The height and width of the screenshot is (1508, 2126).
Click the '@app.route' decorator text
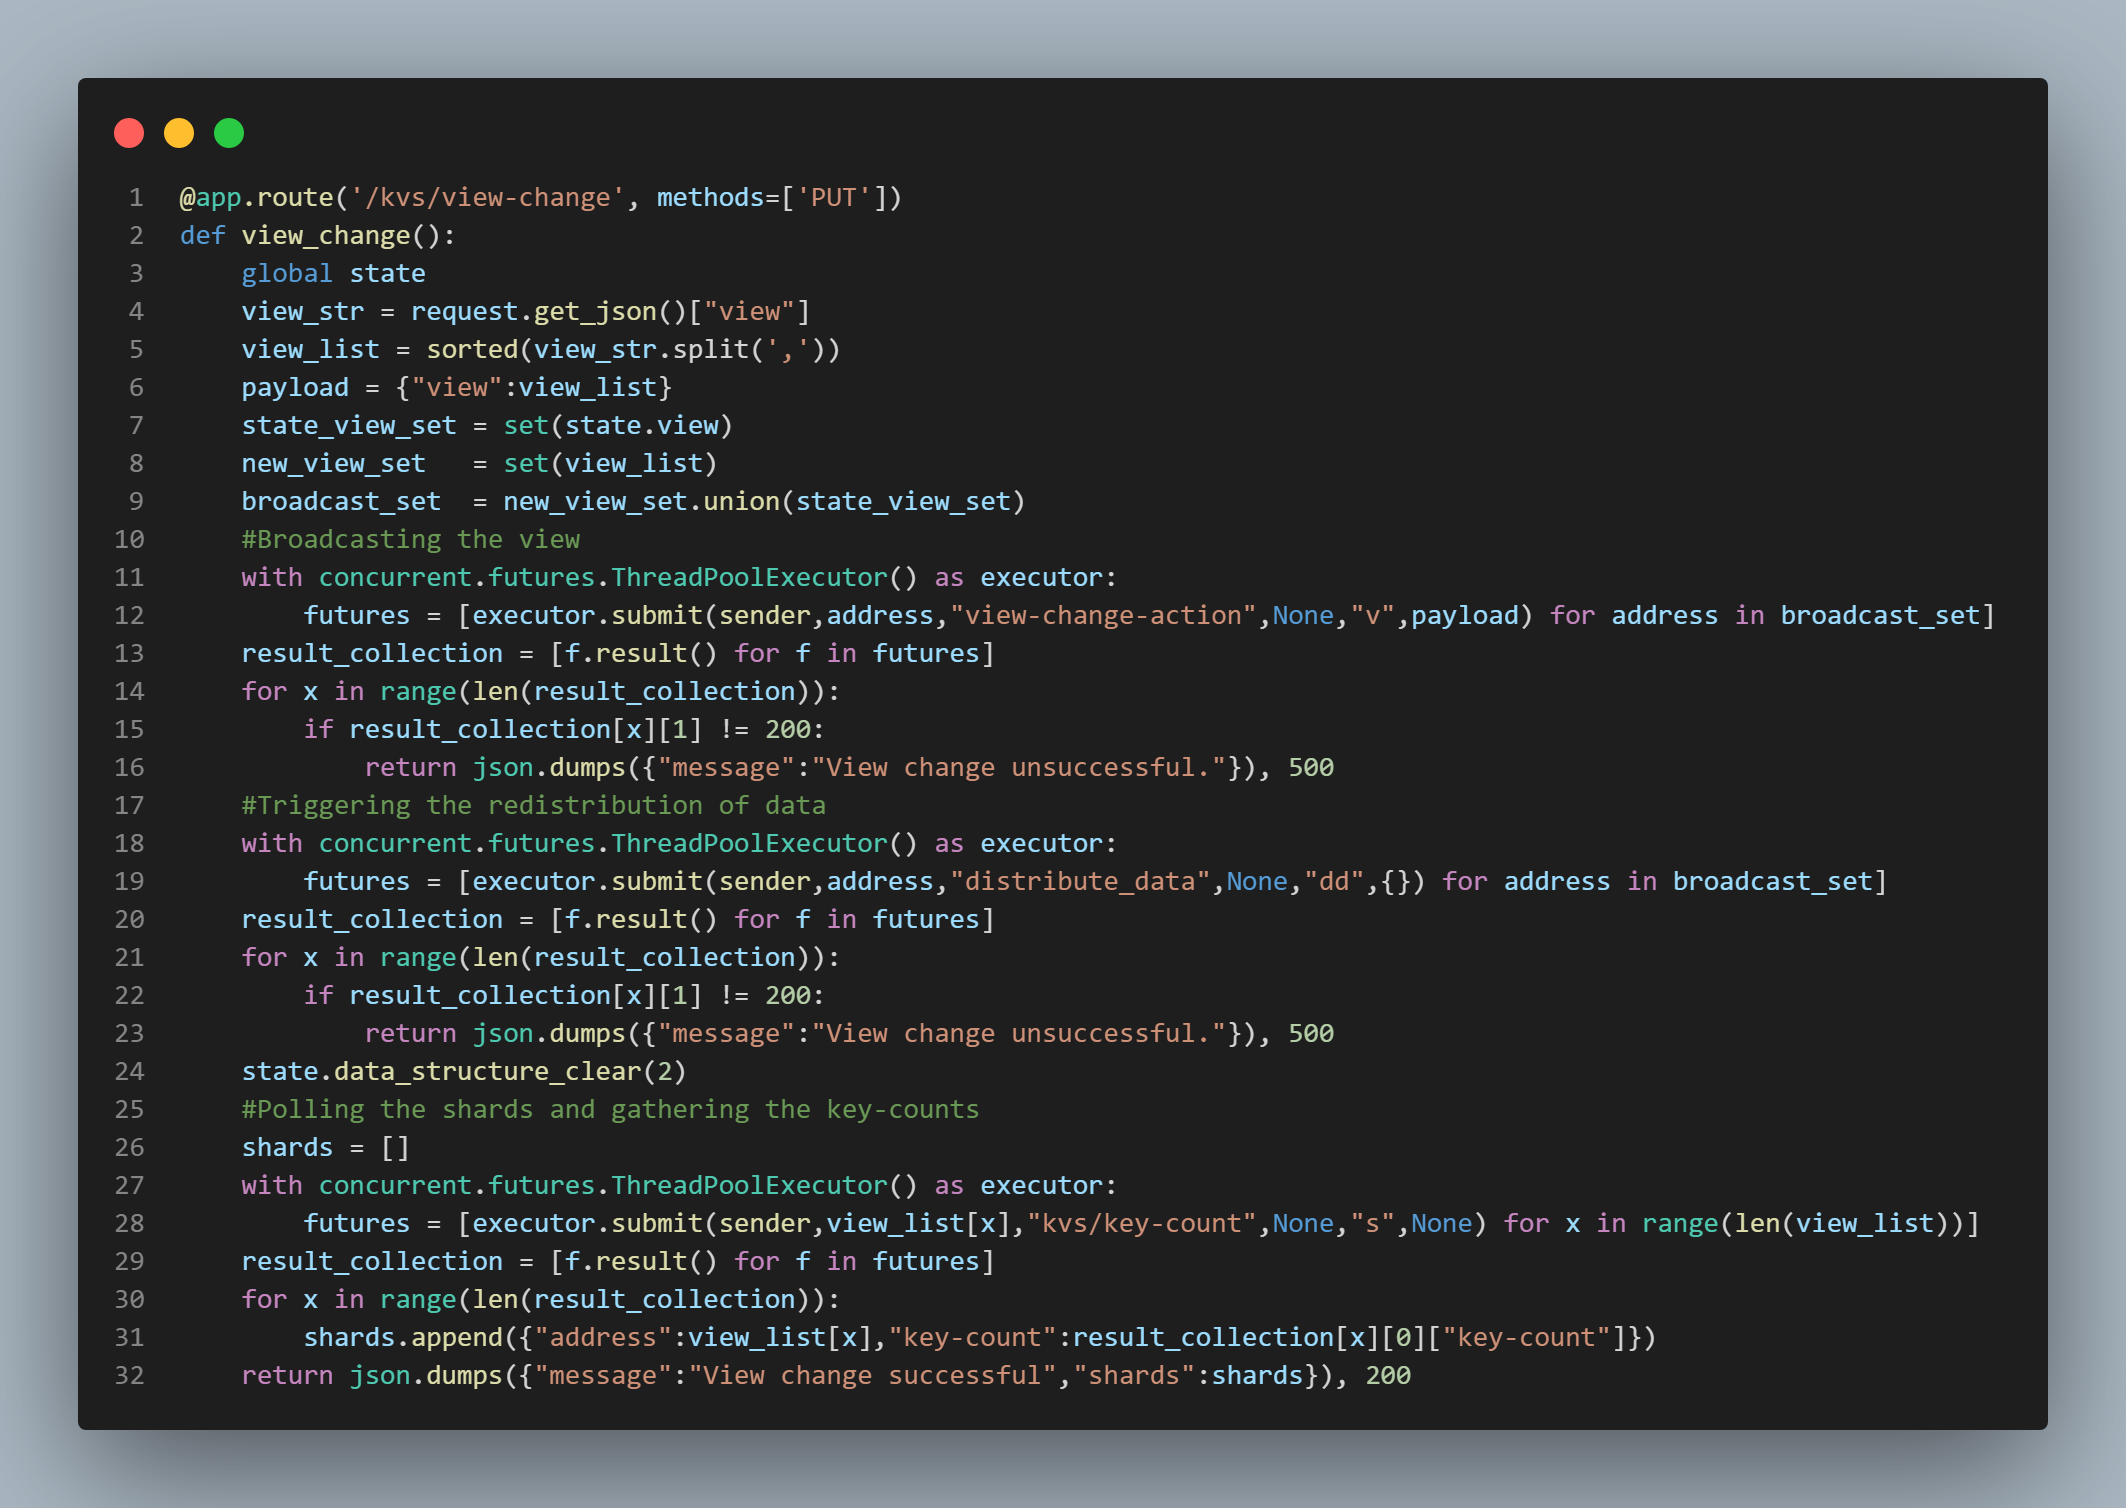point(256,198)
